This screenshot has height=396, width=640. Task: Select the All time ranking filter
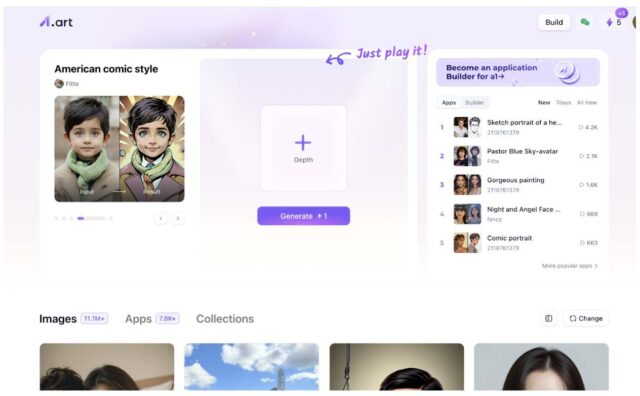pyautogui.click(x=587, y=102)
